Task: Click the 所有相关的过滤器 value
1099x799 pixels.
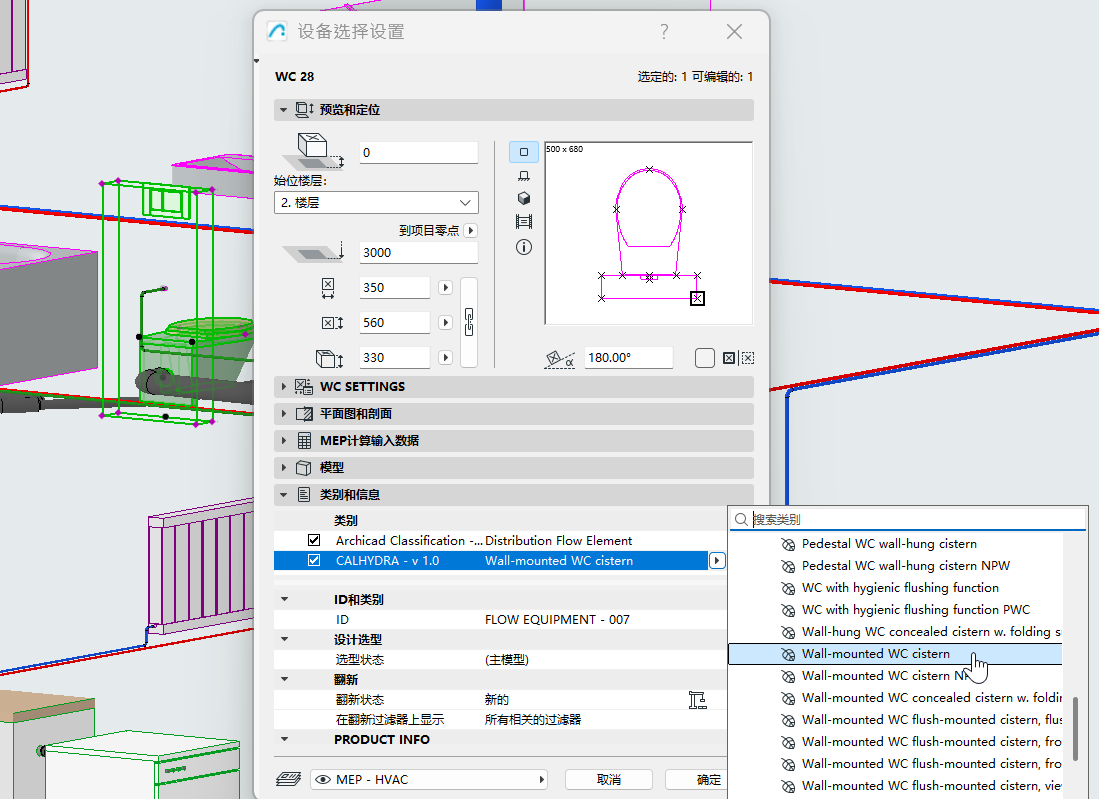Action: [533, 720]
